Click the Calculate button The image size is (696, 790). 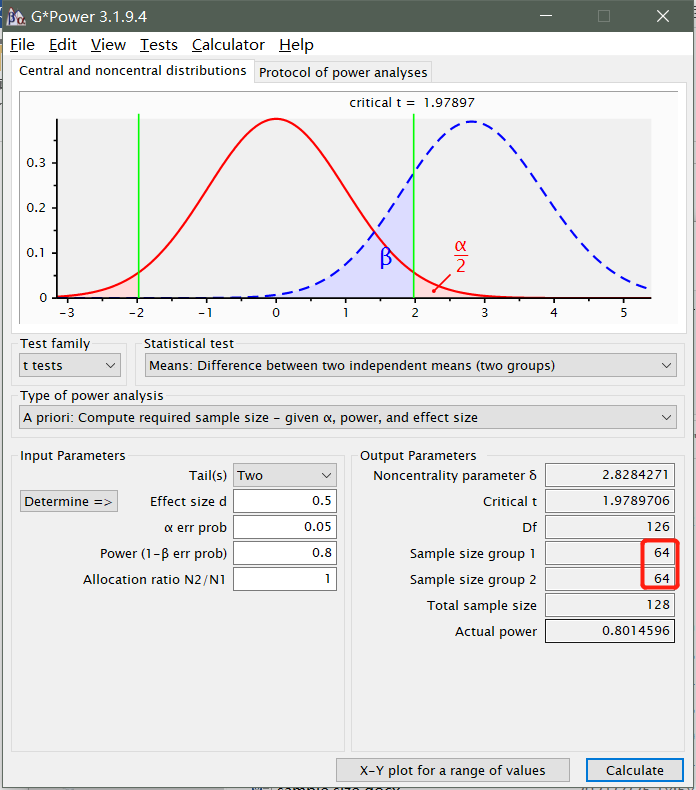[x=635, y=770]
